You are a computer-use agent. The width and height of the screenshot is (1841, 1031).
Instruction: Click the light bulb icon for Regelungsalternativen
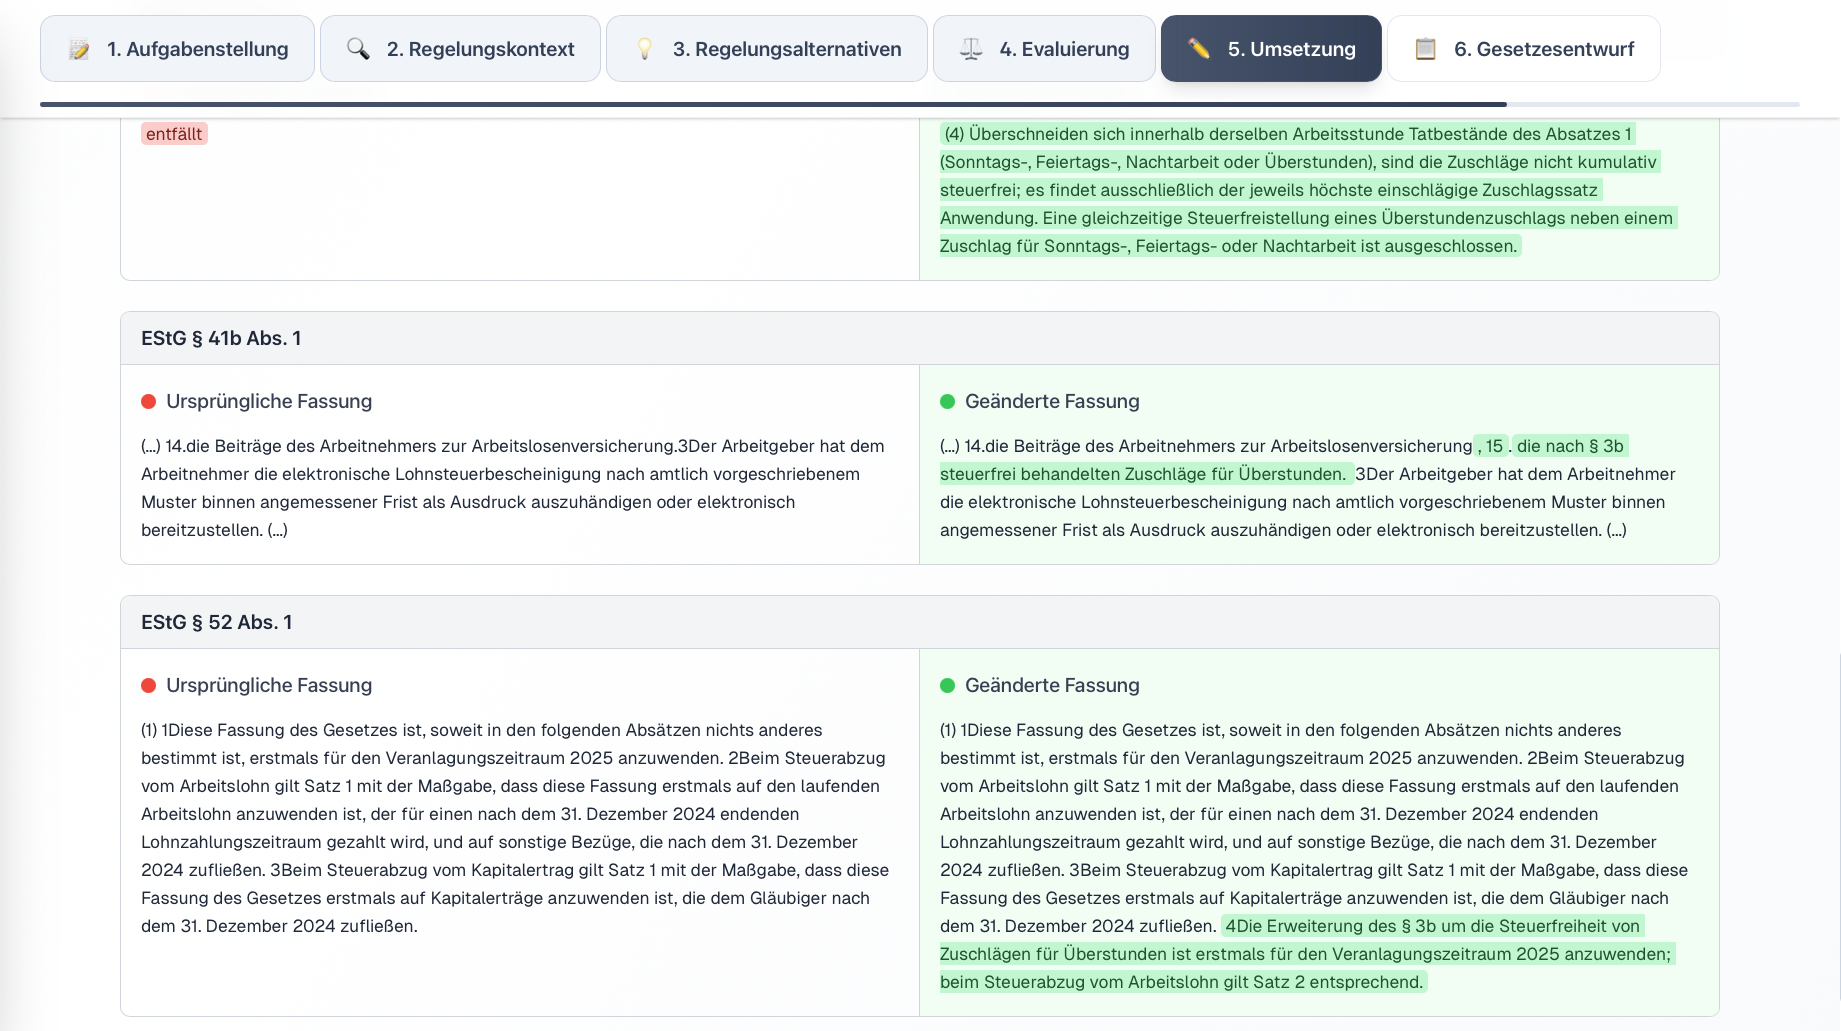click(645, 49)
